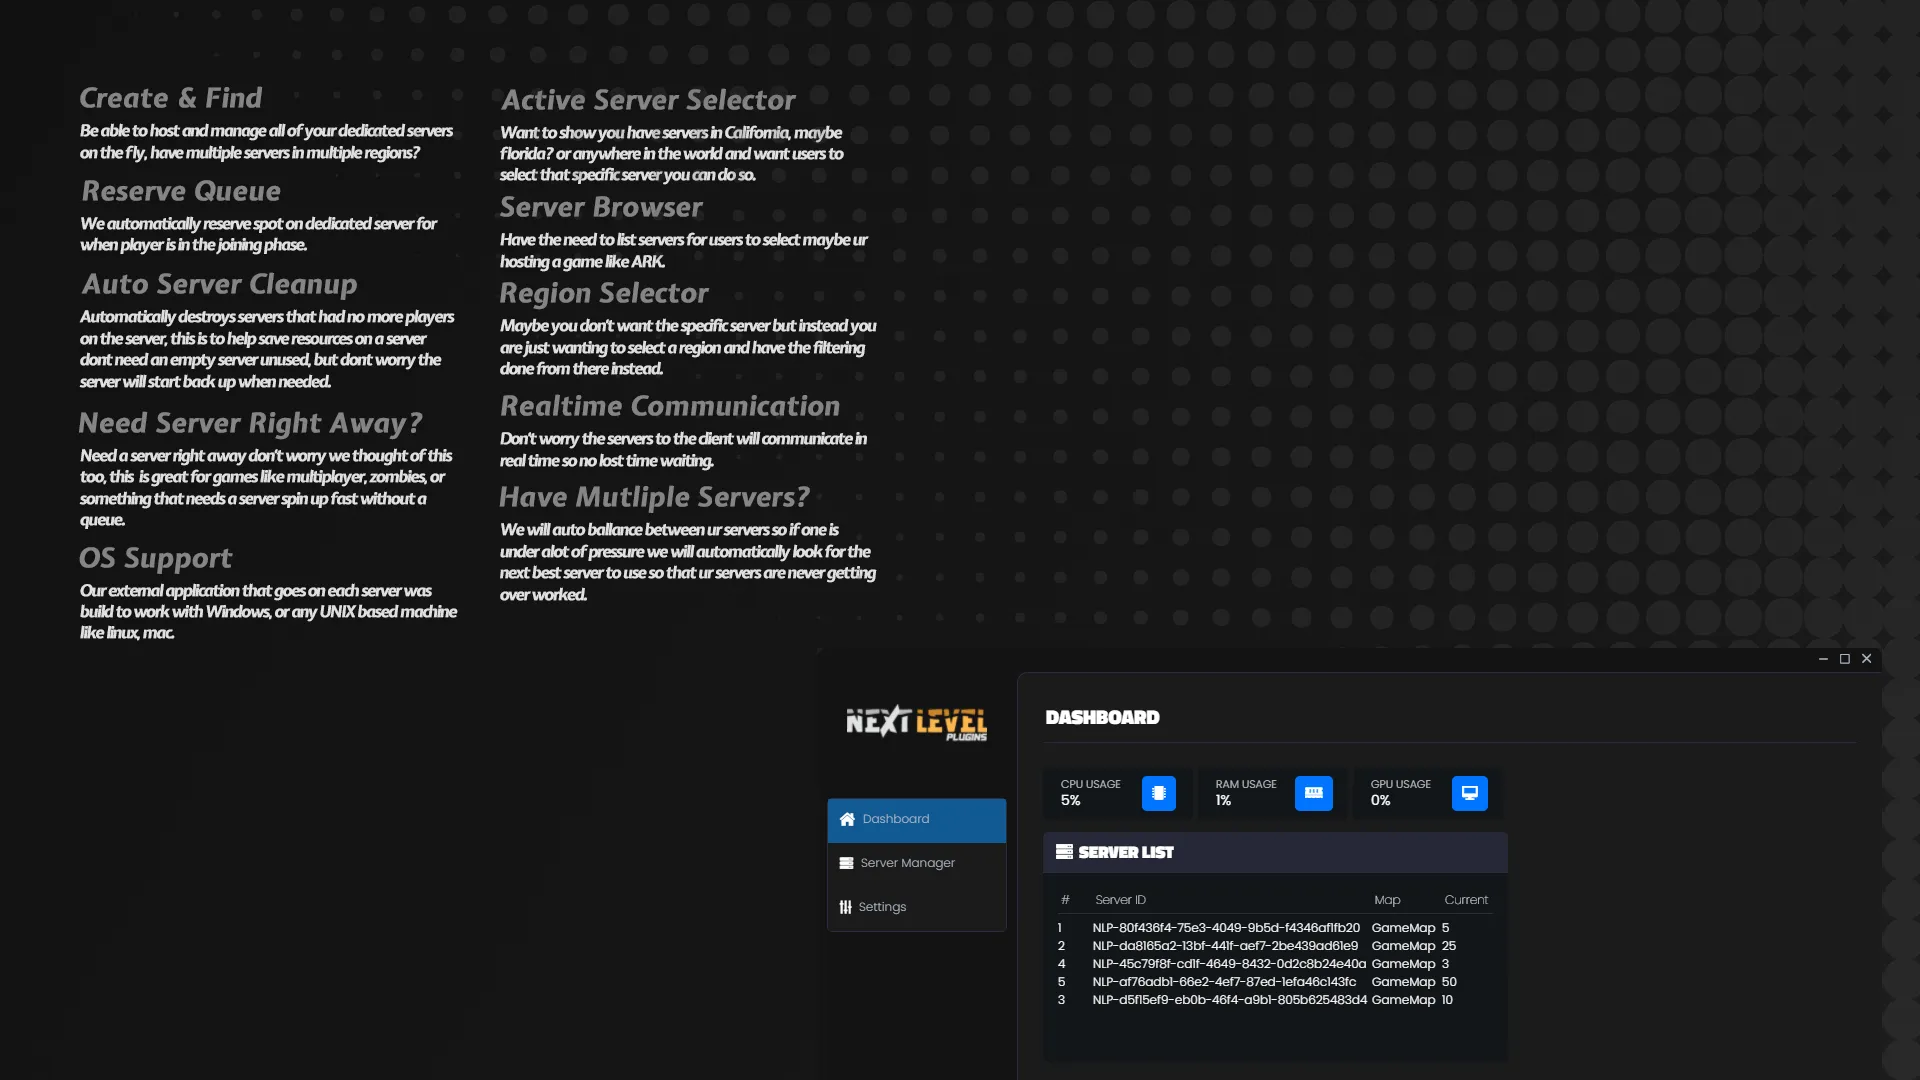Select server row NLP-da8165a2

(1225, 946)
